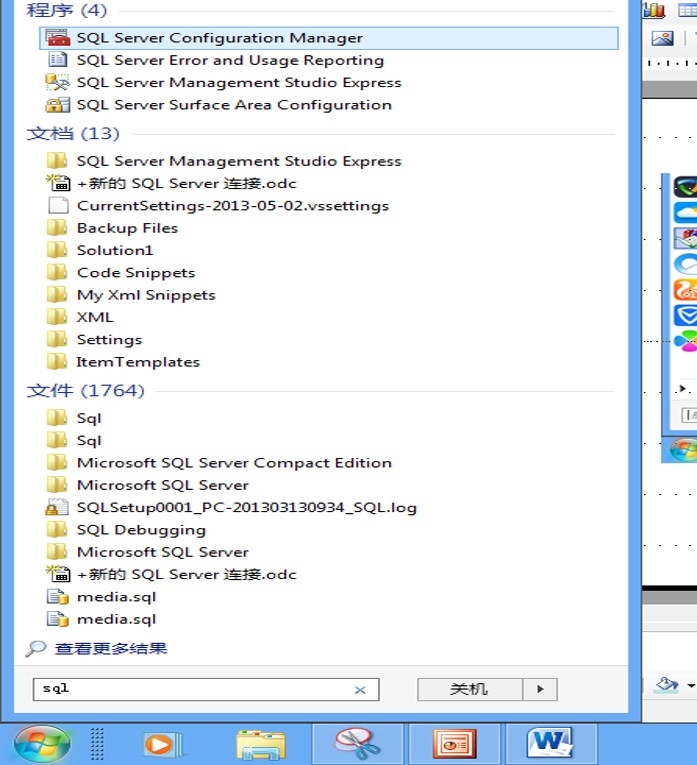Expand the 文件 (1764) results group

pyautogui.click(x=85, y=390)
